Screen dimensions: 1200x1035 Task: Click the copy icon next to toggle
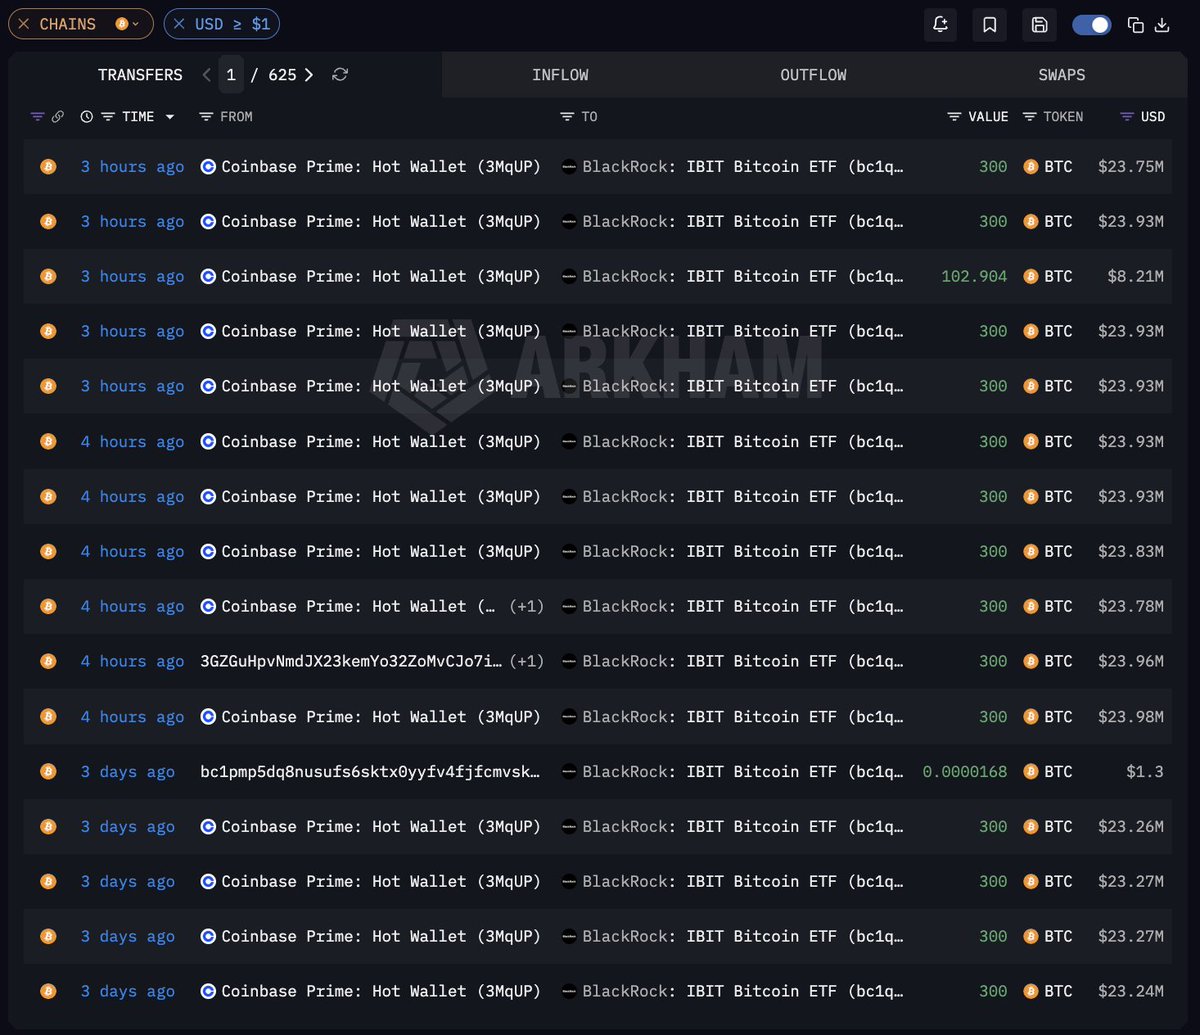[1135, 25]
